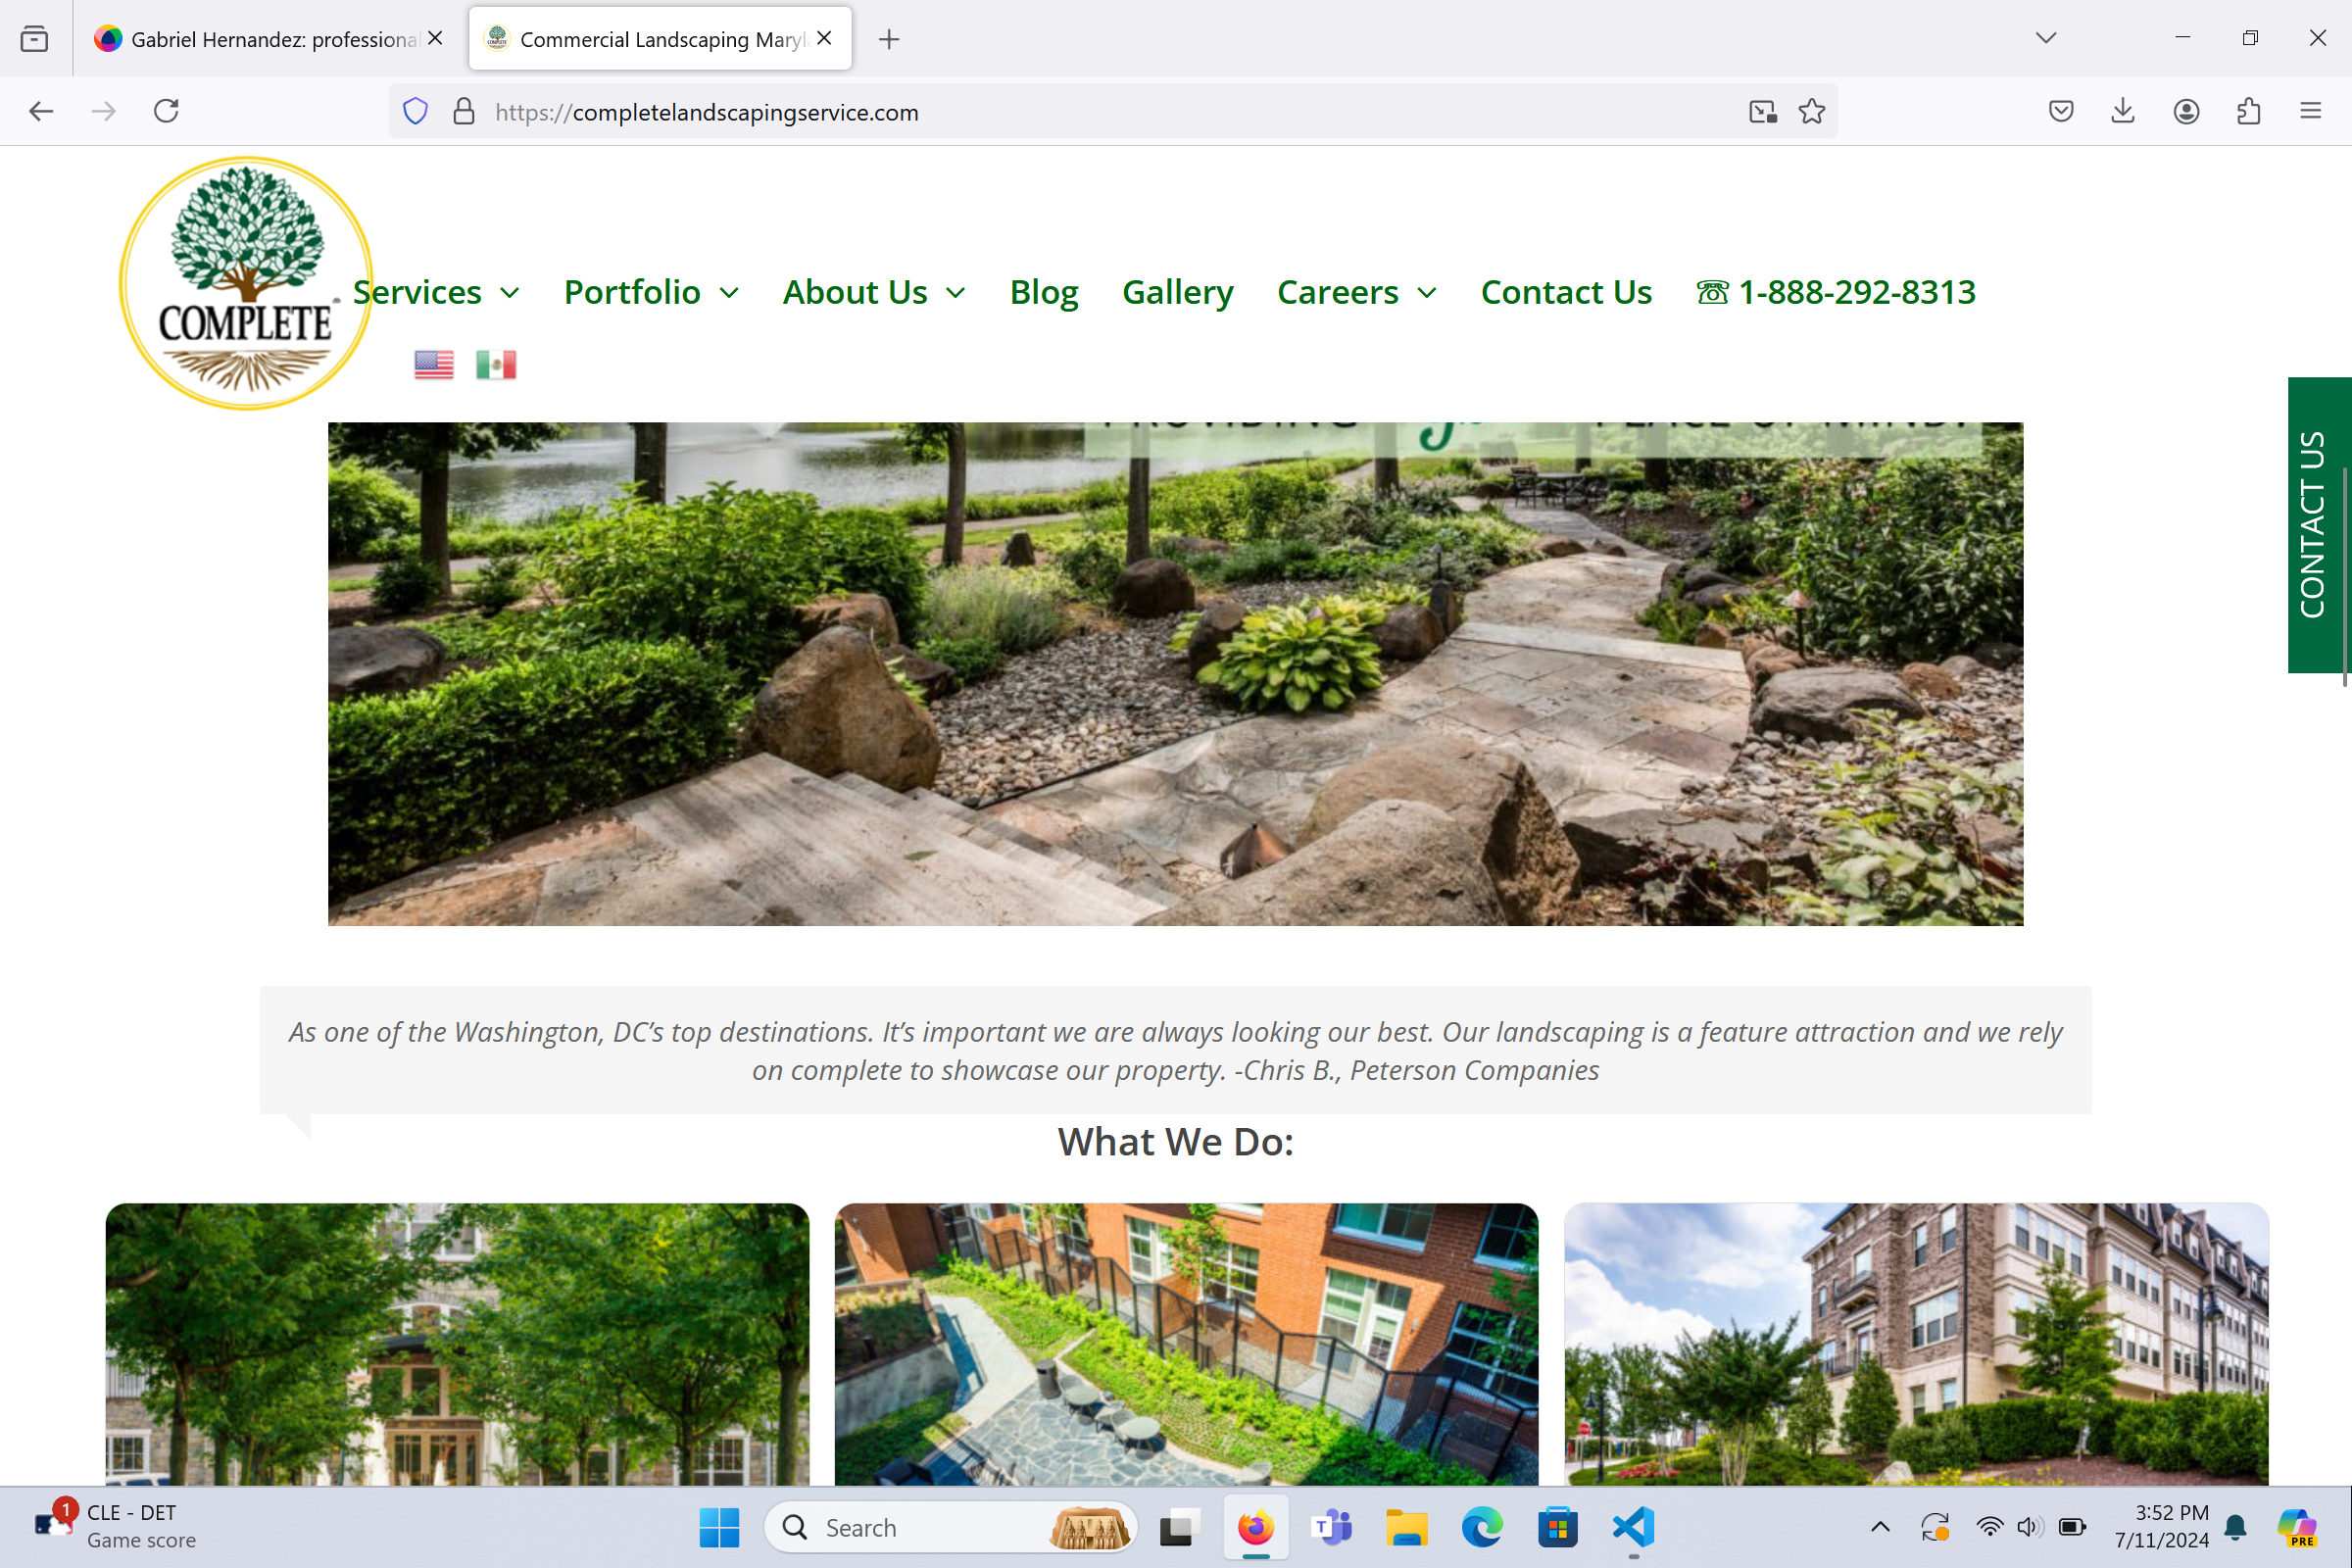The width and height of the screenshot is (2352, 1568).
Task: Open Microsoft Teams from the taskbar
Action: 1331,1527
